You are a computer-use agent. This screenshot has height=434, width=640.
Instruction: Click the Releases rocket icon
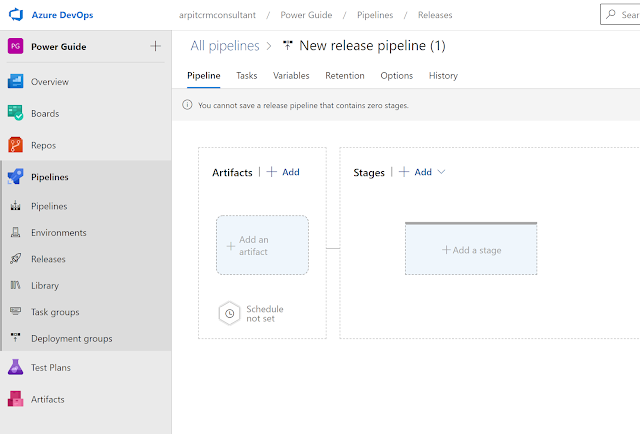pos(16,259)
